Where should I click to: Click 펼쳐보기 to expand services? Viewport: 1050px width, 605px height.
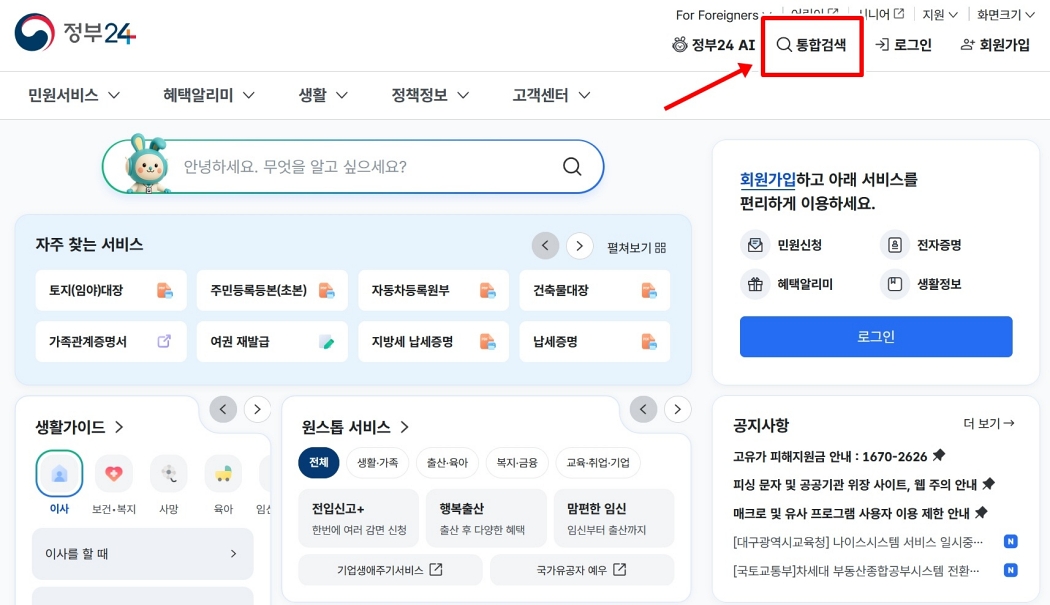point(636,247)
